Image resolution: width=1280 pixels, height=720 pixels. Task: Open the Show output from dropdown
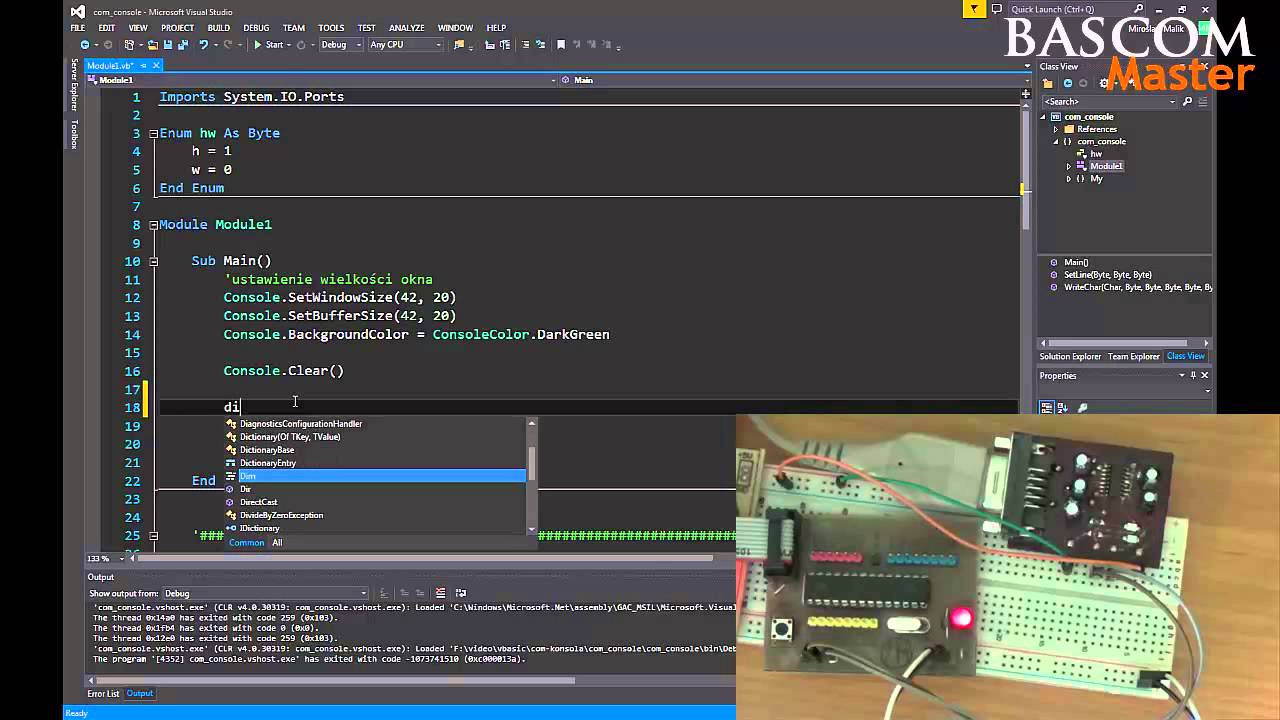coord(265,593)
